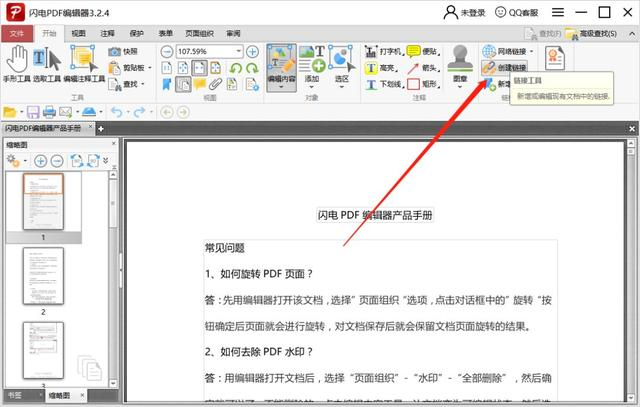Click the zoom out minus button

tap(167, 51)
